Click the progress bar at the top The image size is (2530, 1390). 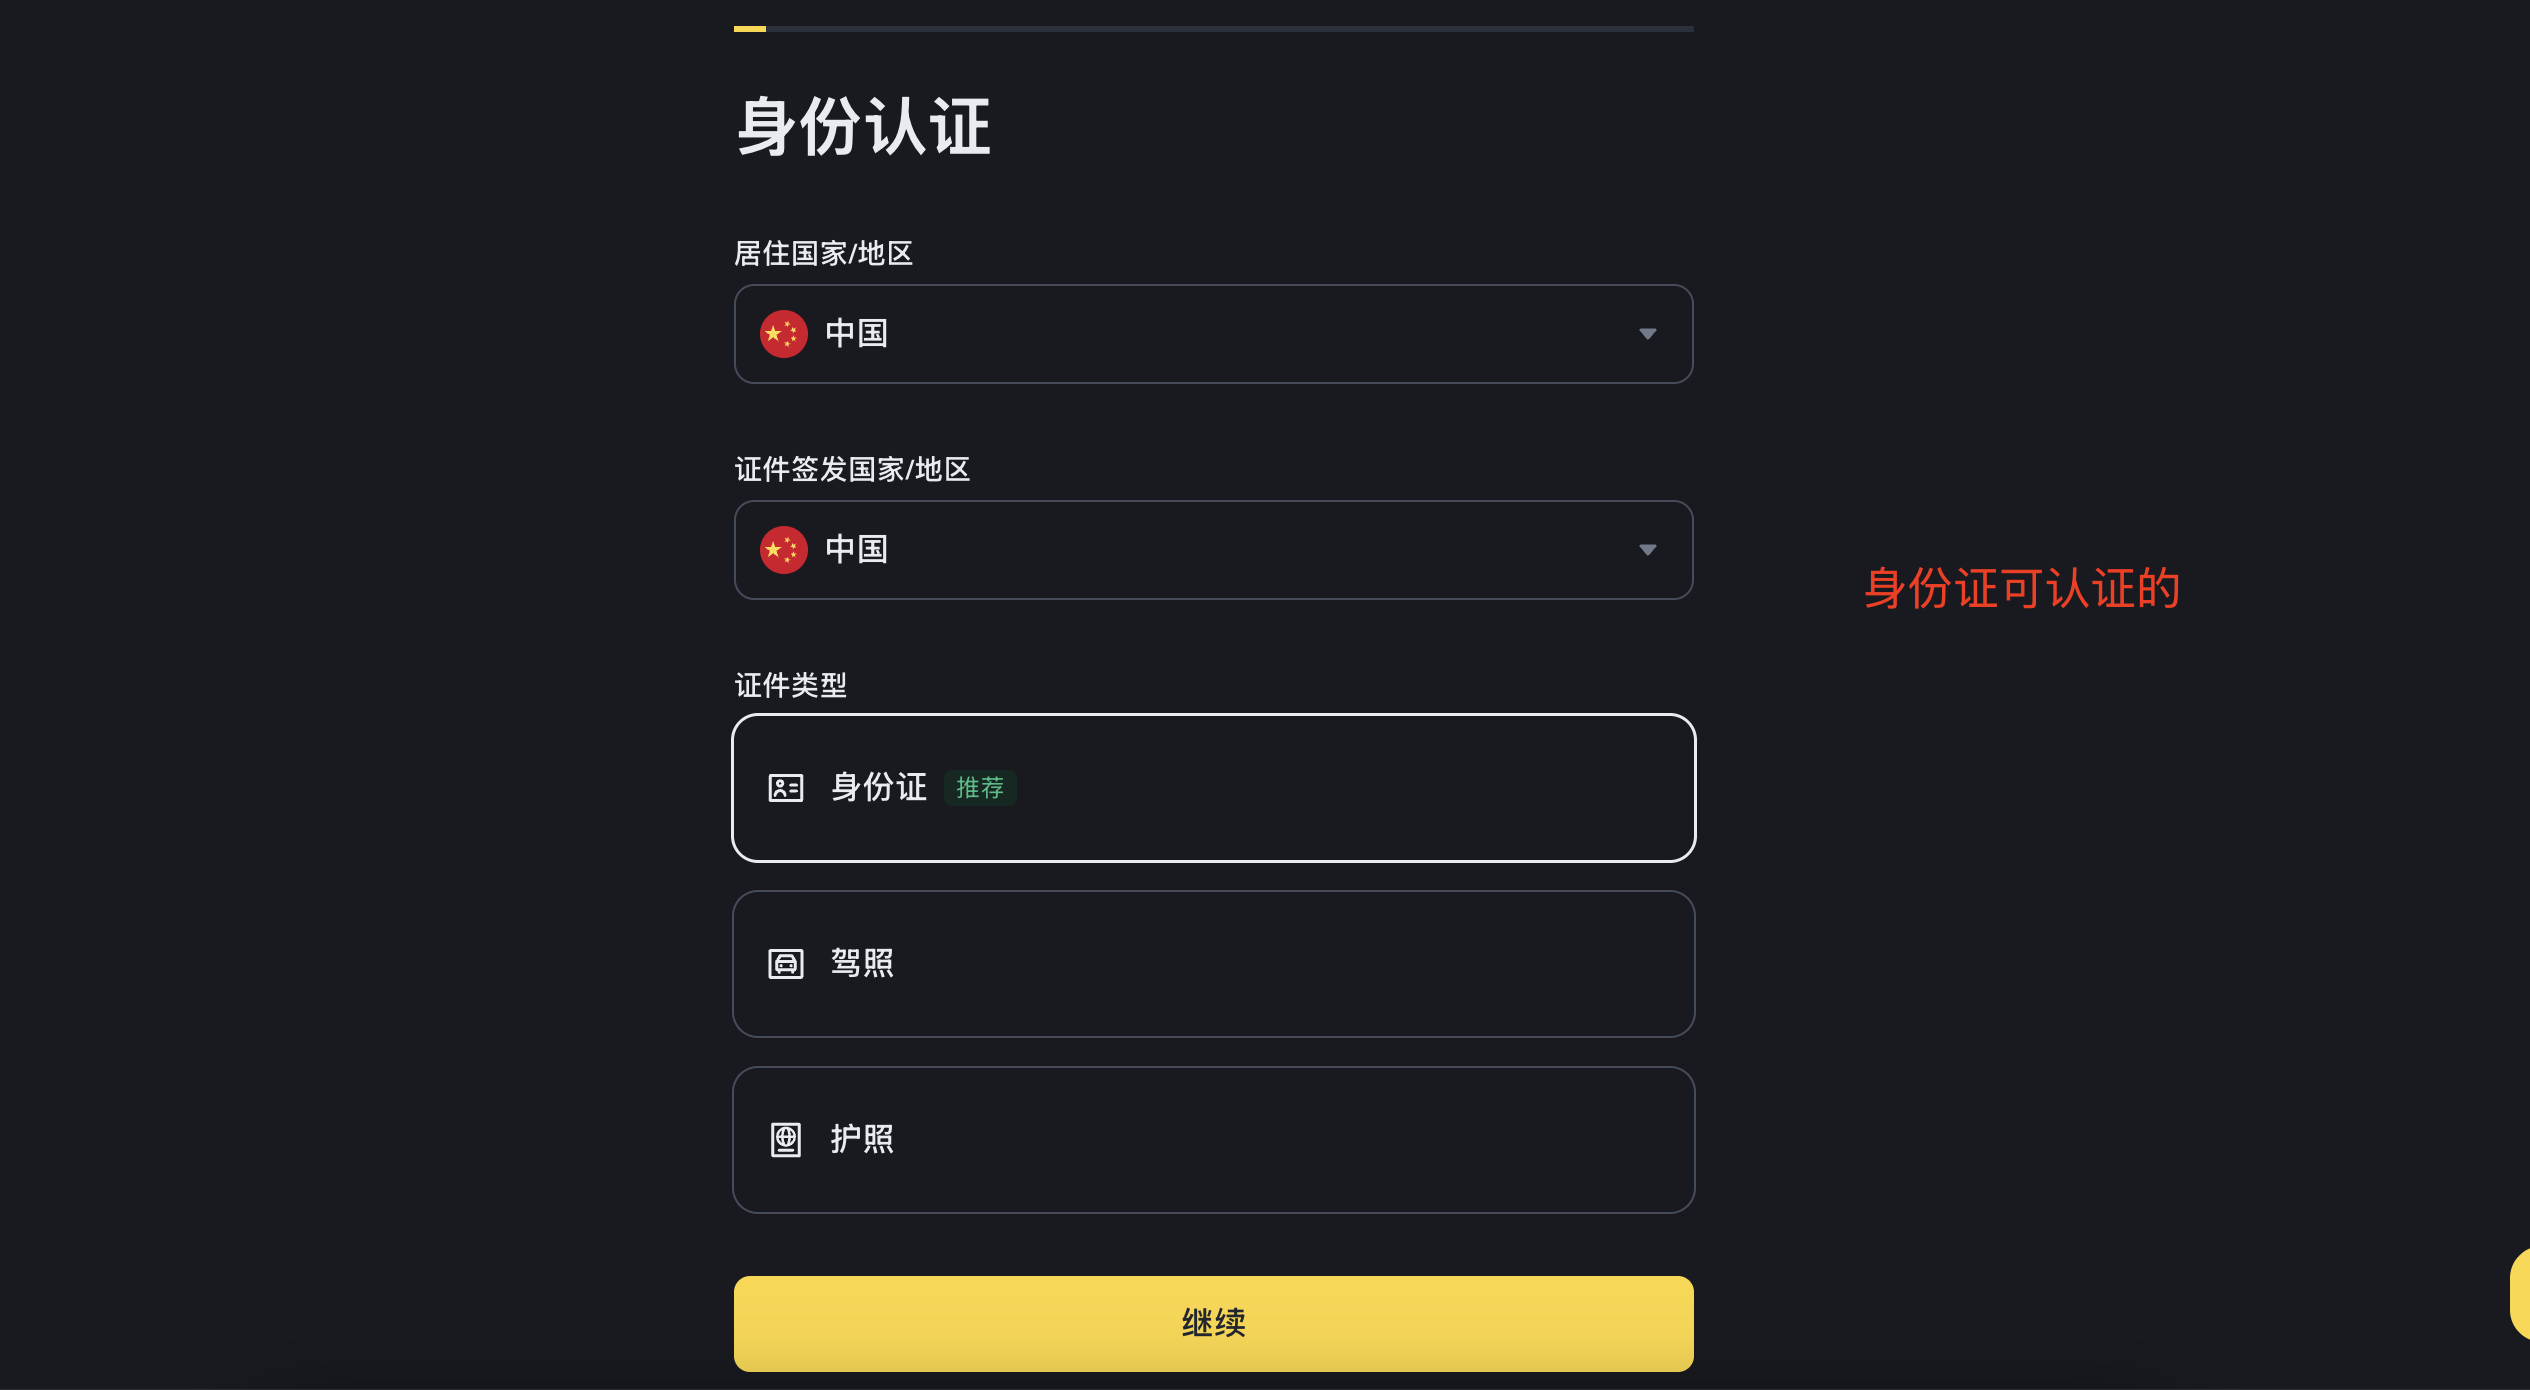tap(1214, 29)
